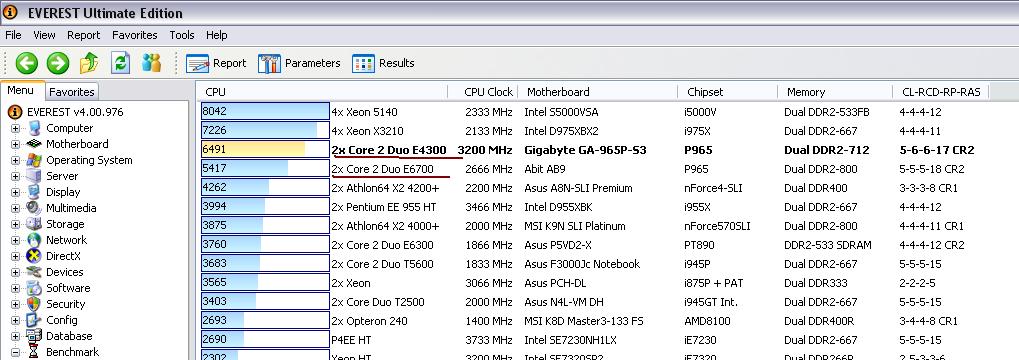This screenshot has width=1019, height=360.
Task: Click the DirectX tree icon
Action: pyautogui.click(x=34, y=256)
